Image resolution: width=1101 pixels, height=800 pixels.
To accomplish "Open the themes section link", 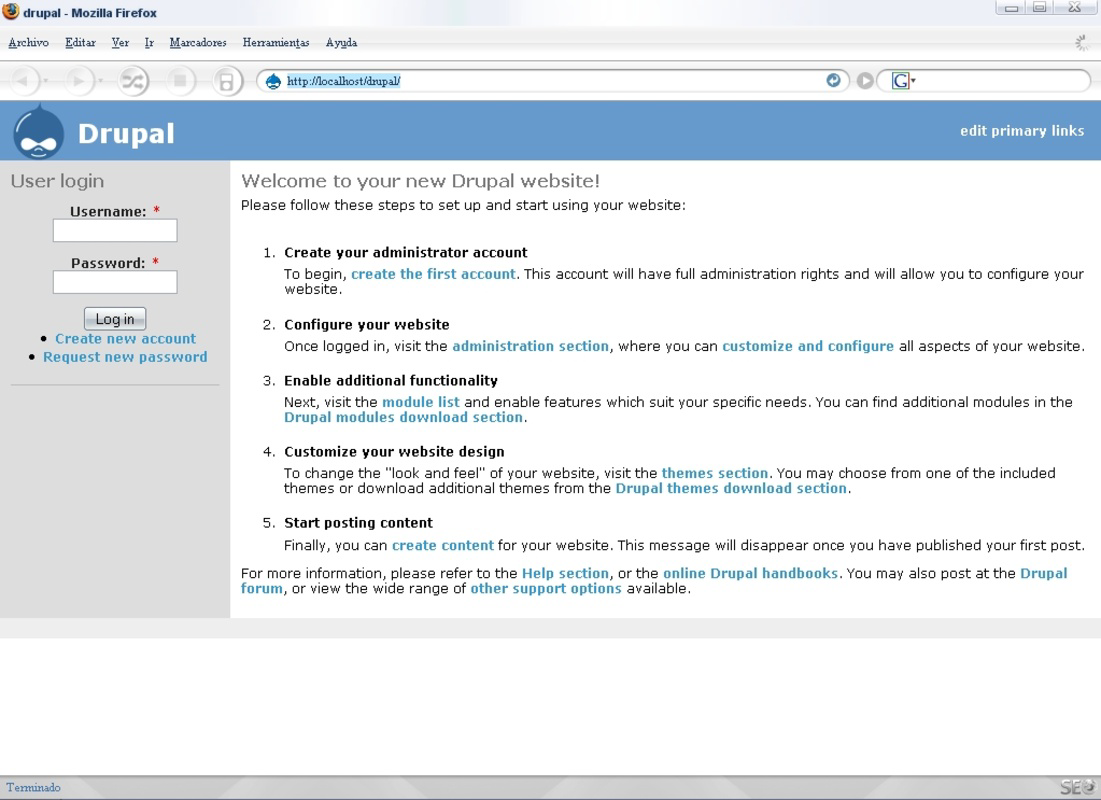I will tap(715, 473).
